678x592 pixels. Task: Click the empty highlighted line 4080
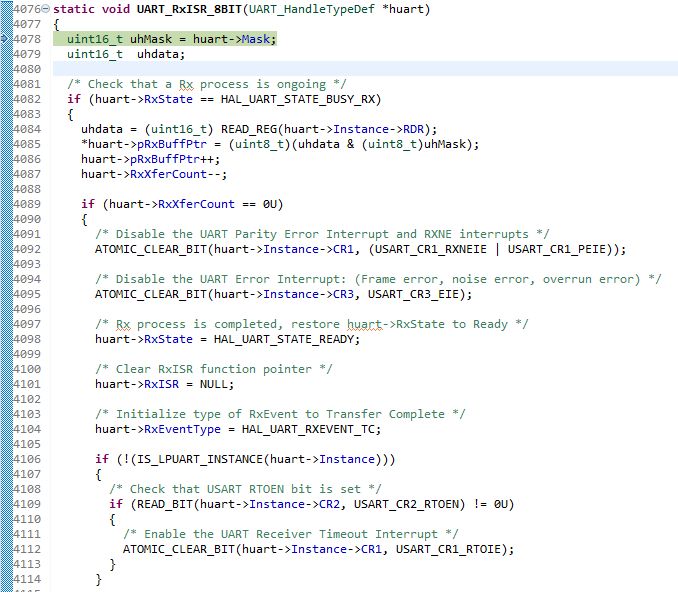click(365, 69)
